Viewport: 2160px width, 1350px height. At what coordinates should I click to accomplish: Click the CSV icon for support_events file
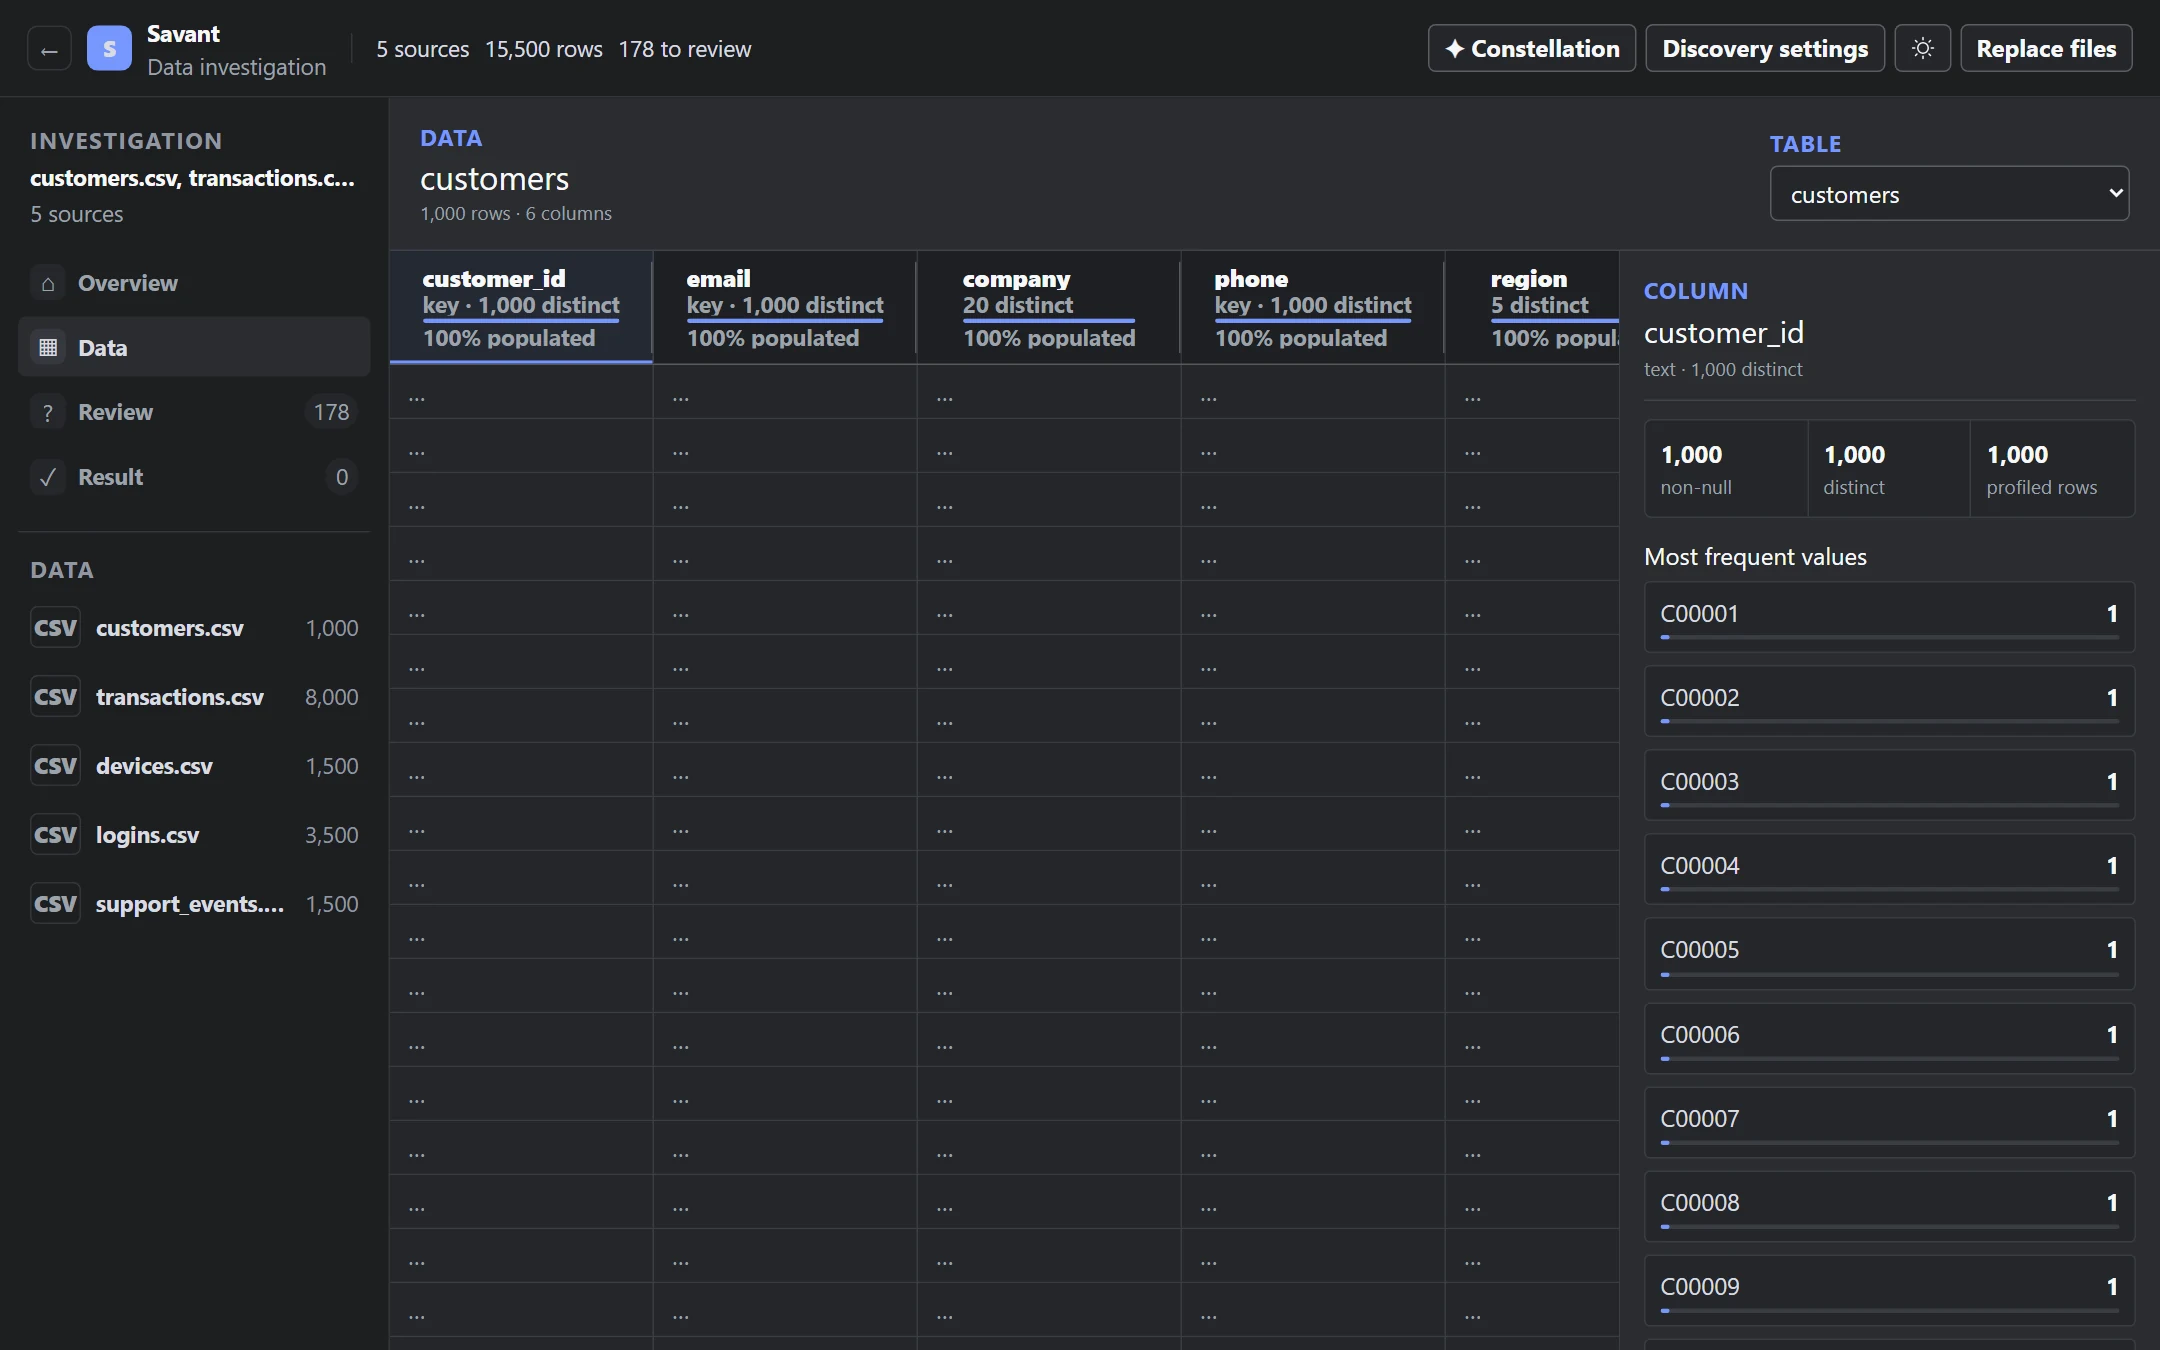tap(55, 904)
